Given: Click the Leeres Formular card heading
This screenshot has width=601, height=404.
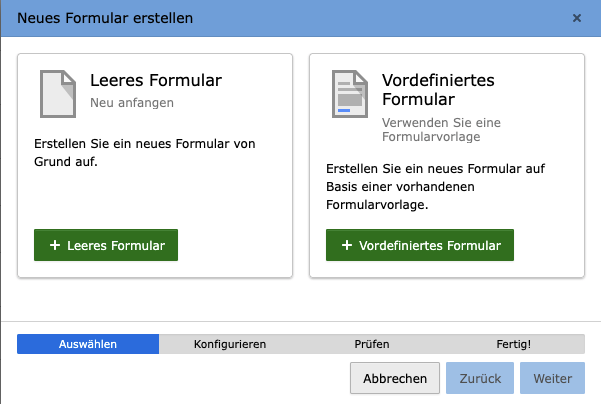Looking at the screenshot, I should tap(155, 81).
